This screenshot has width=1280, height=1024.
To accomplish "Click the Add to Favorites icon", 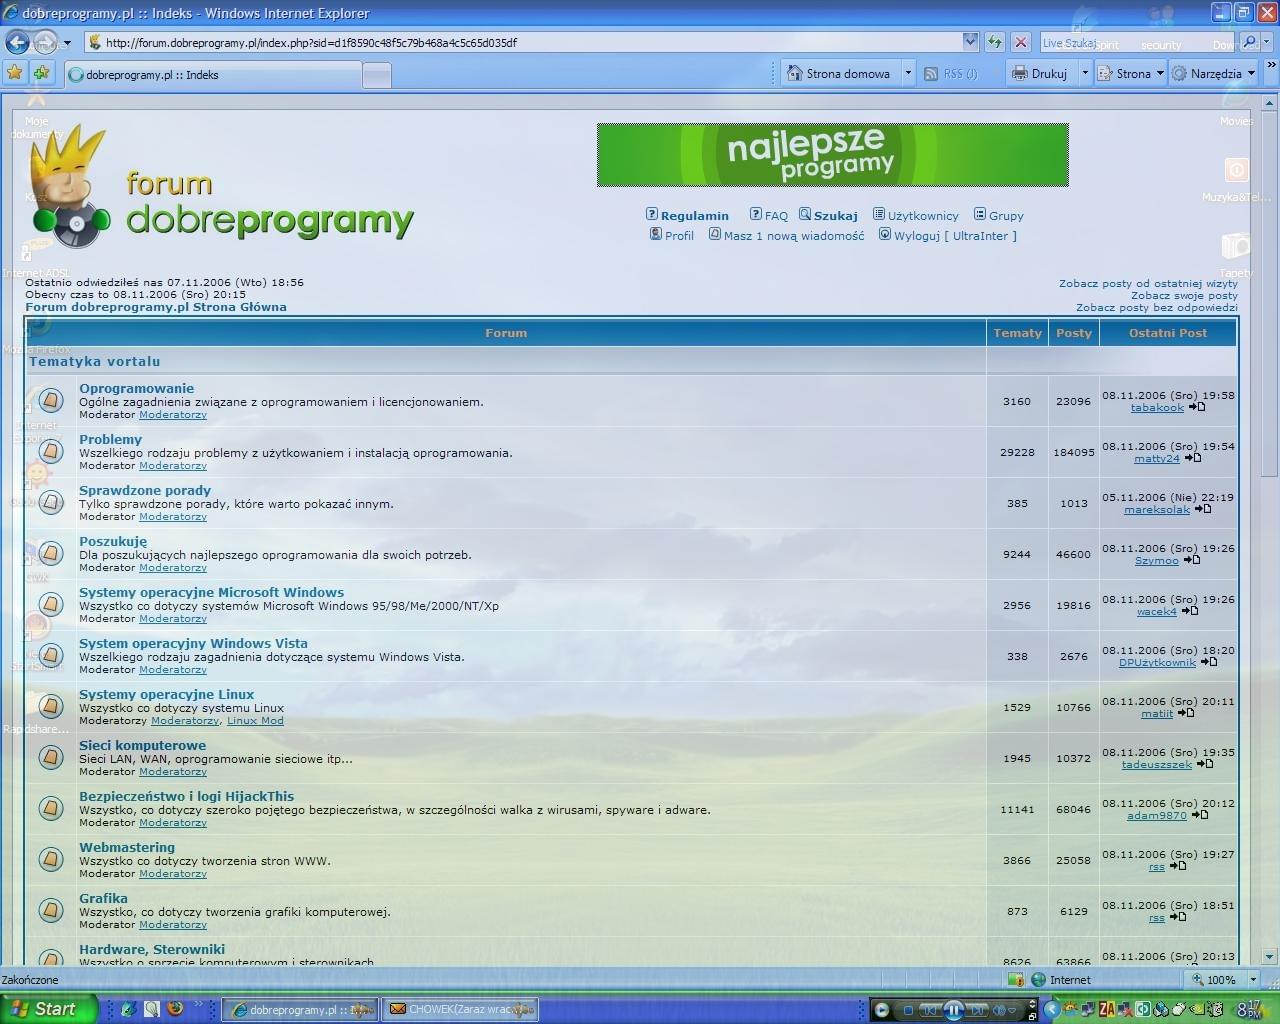I will (41, 73).
